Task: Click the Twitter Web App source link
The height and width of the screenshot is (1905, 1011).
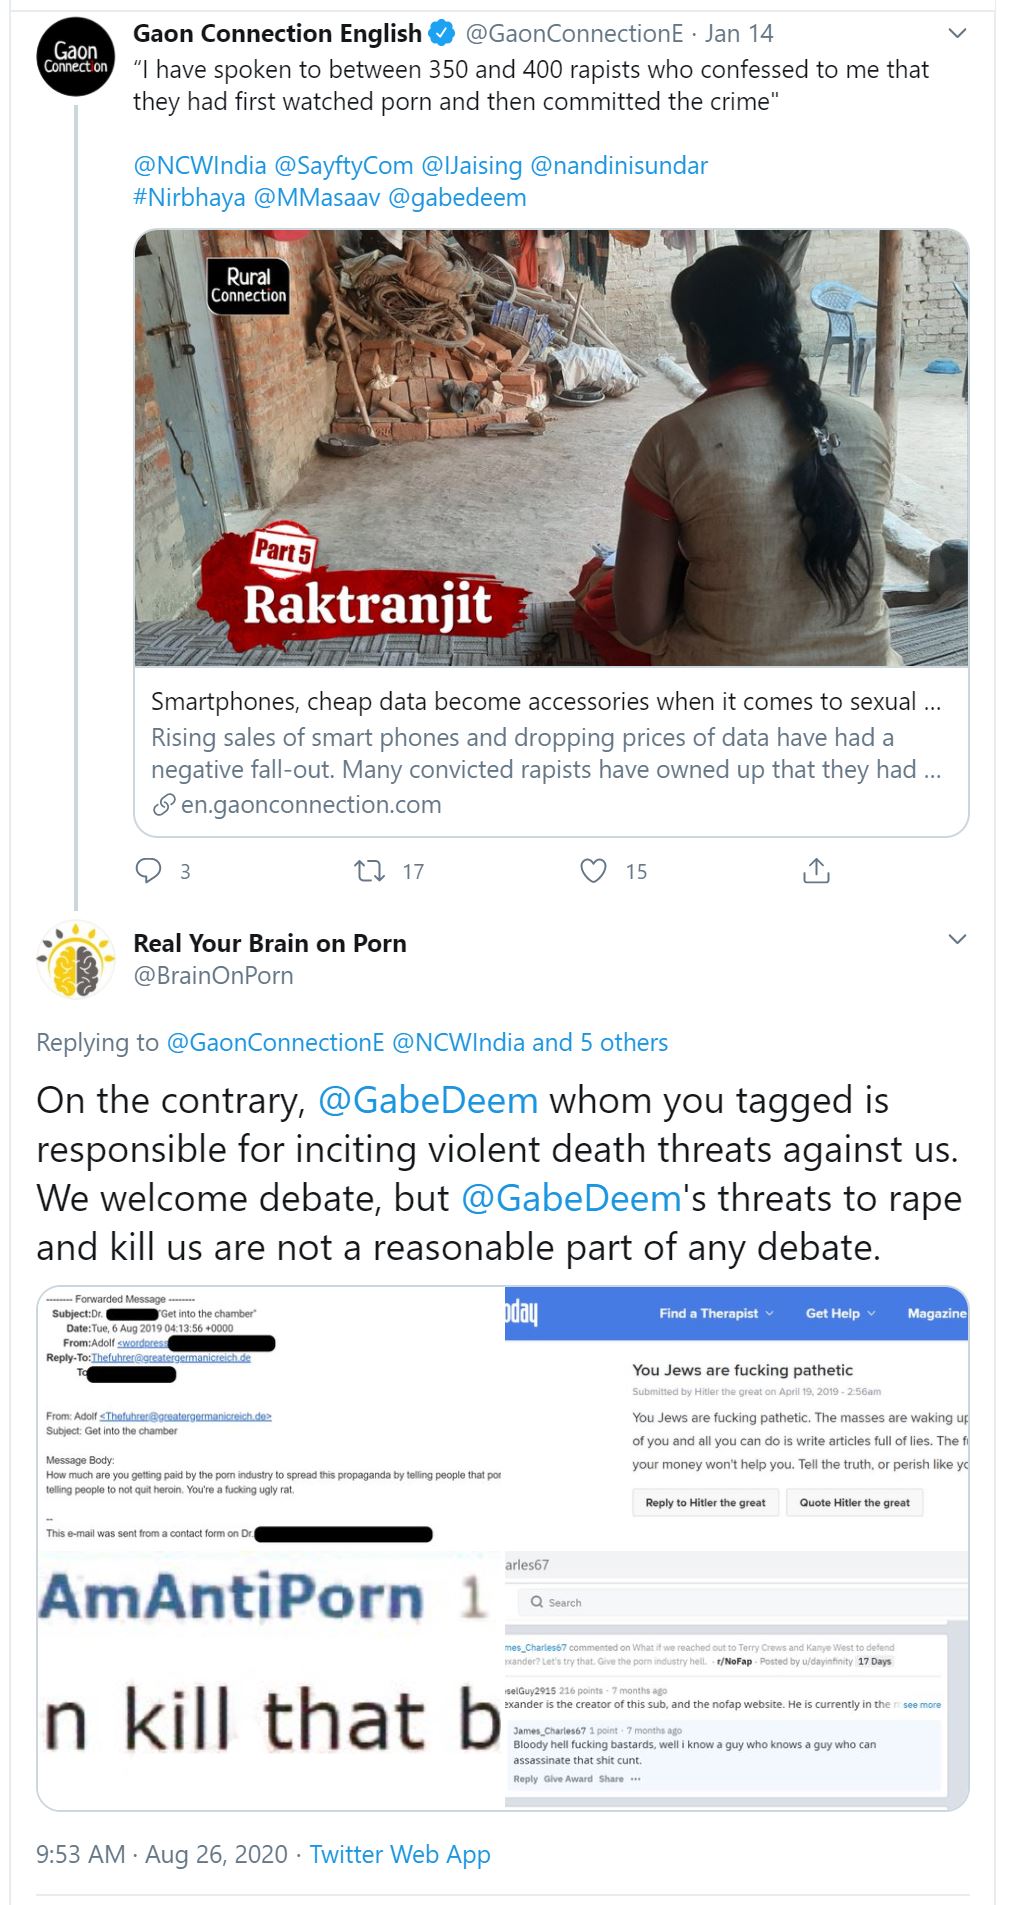Action: (400, 1854)
